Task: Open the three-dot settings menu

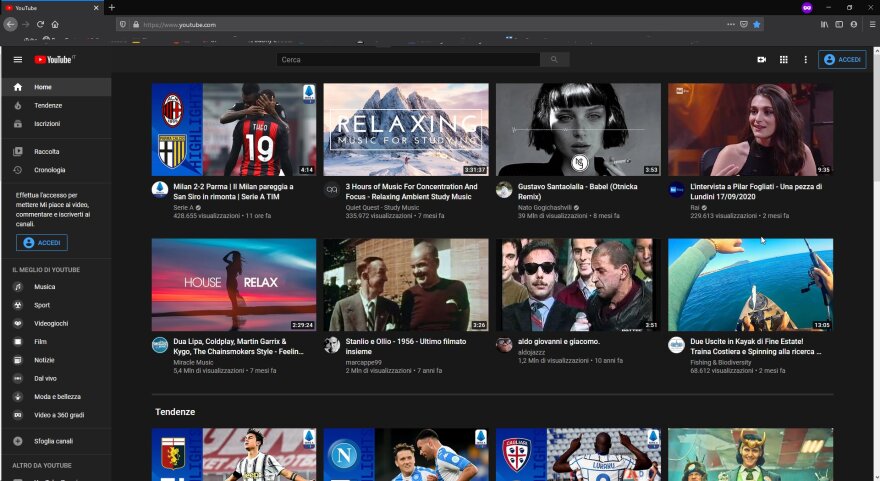Action: (805, 60)
